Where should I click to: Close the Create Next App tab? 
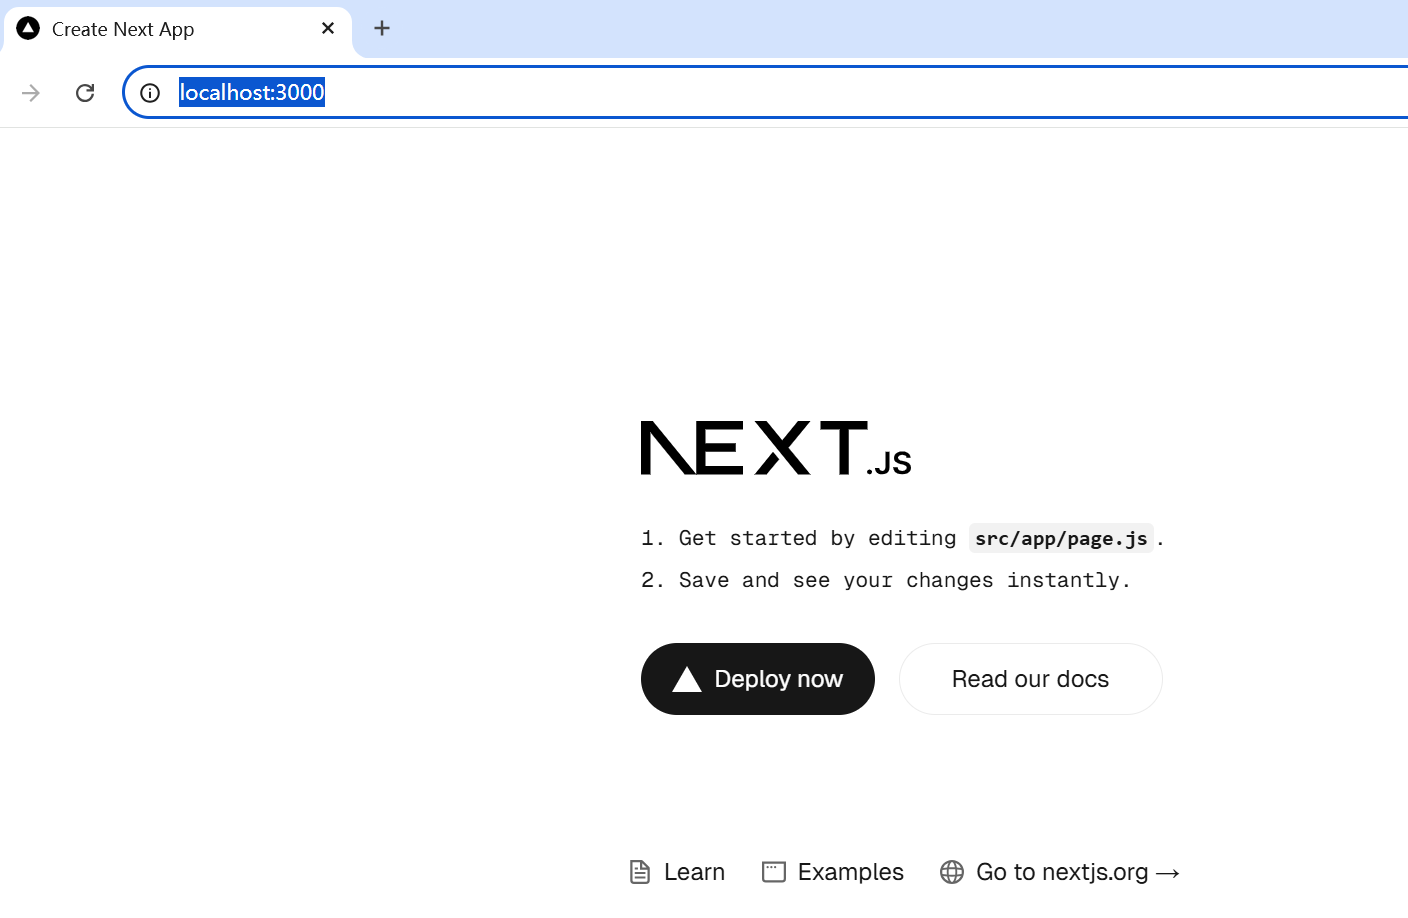(x=328, y=28)
